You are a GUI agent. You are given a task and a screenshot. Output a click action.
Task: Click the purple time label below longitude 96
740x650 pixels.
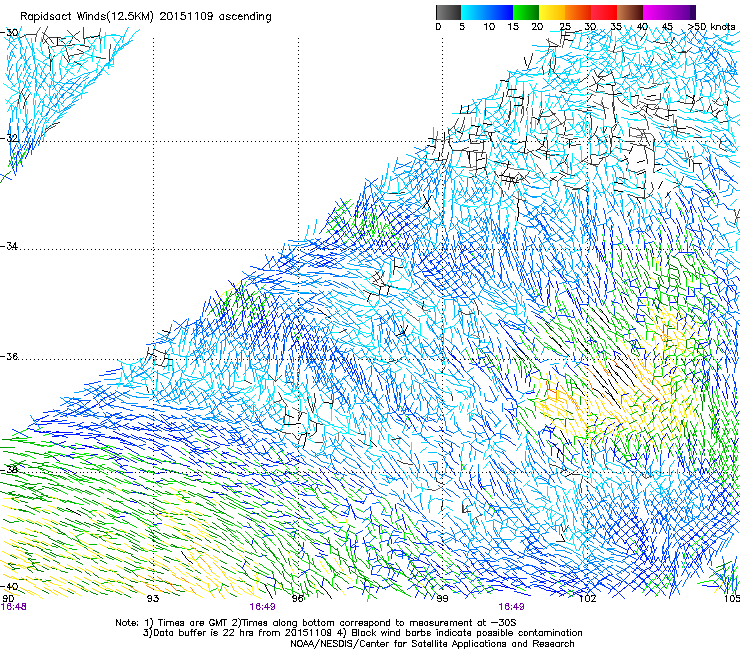coord(262,607)
